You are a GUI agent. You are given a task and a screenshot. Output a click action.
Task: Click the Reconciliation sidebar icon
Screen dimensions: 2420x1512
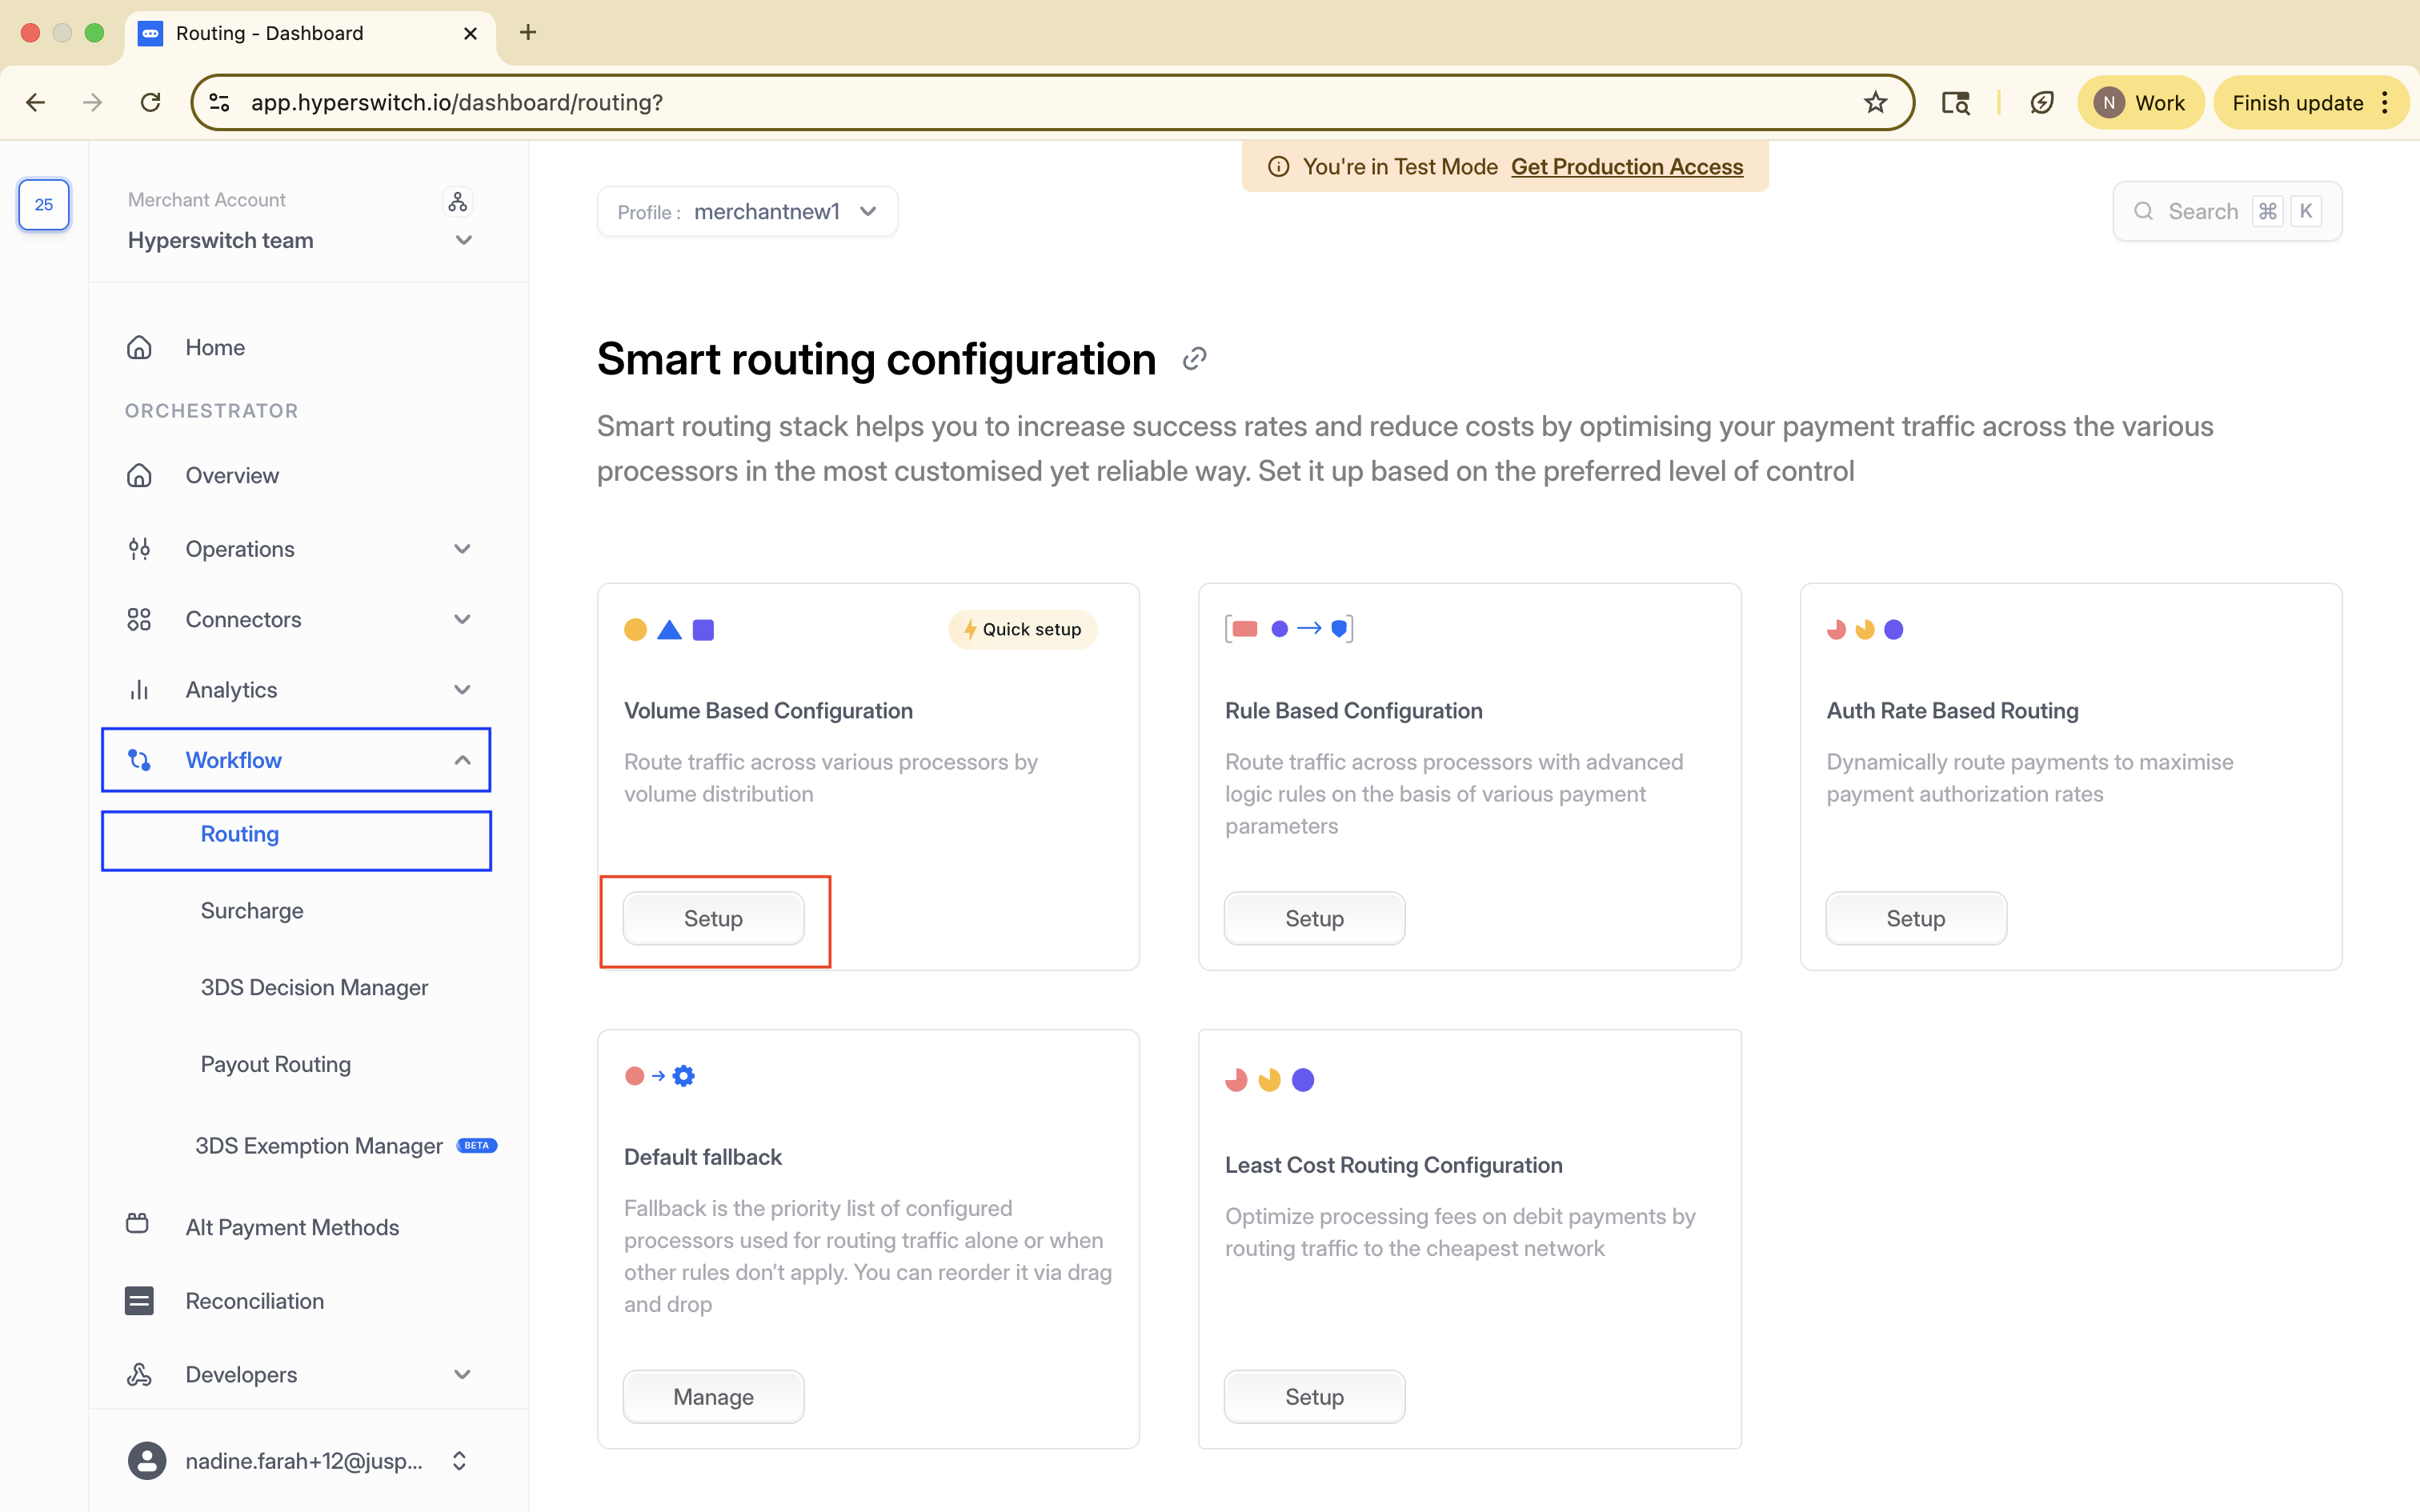click(139, 1300)
